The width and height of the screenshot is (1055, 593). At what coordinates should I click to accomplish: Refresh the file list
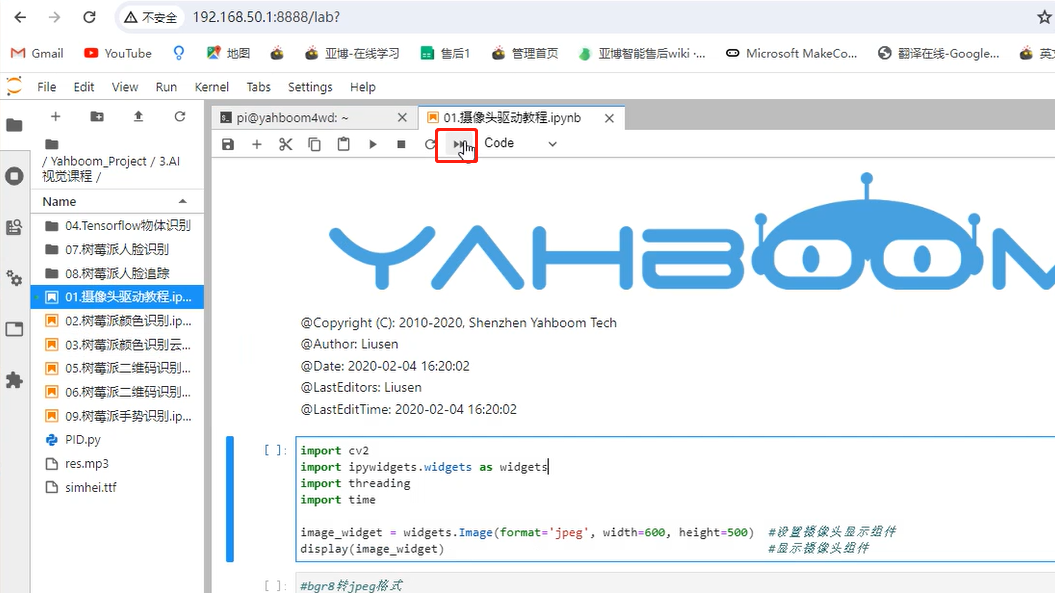[x=180, y=116]
